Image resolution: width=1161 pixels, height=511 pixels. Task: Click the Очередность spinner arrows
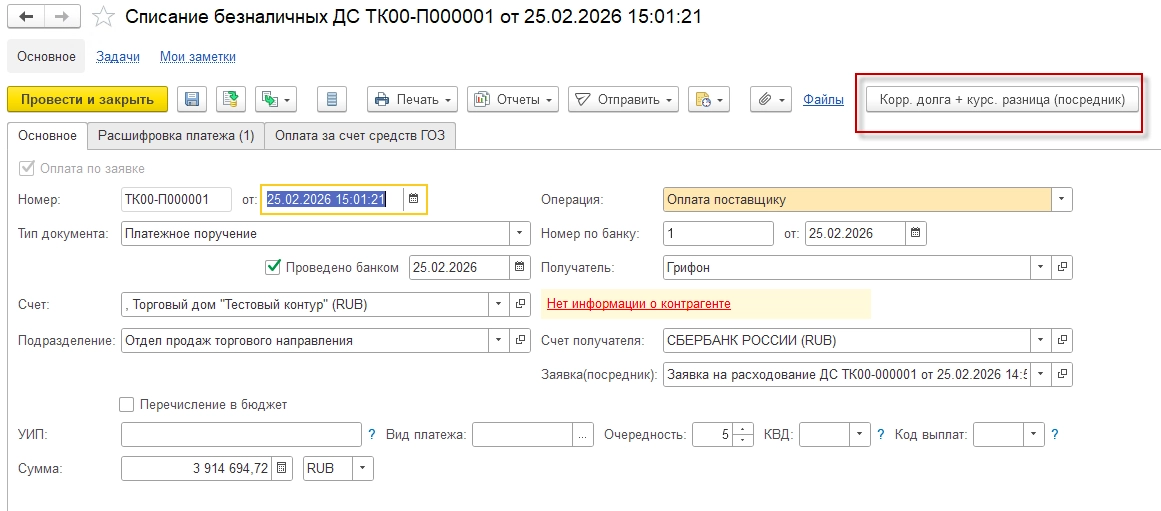click(x=744, y=435)
